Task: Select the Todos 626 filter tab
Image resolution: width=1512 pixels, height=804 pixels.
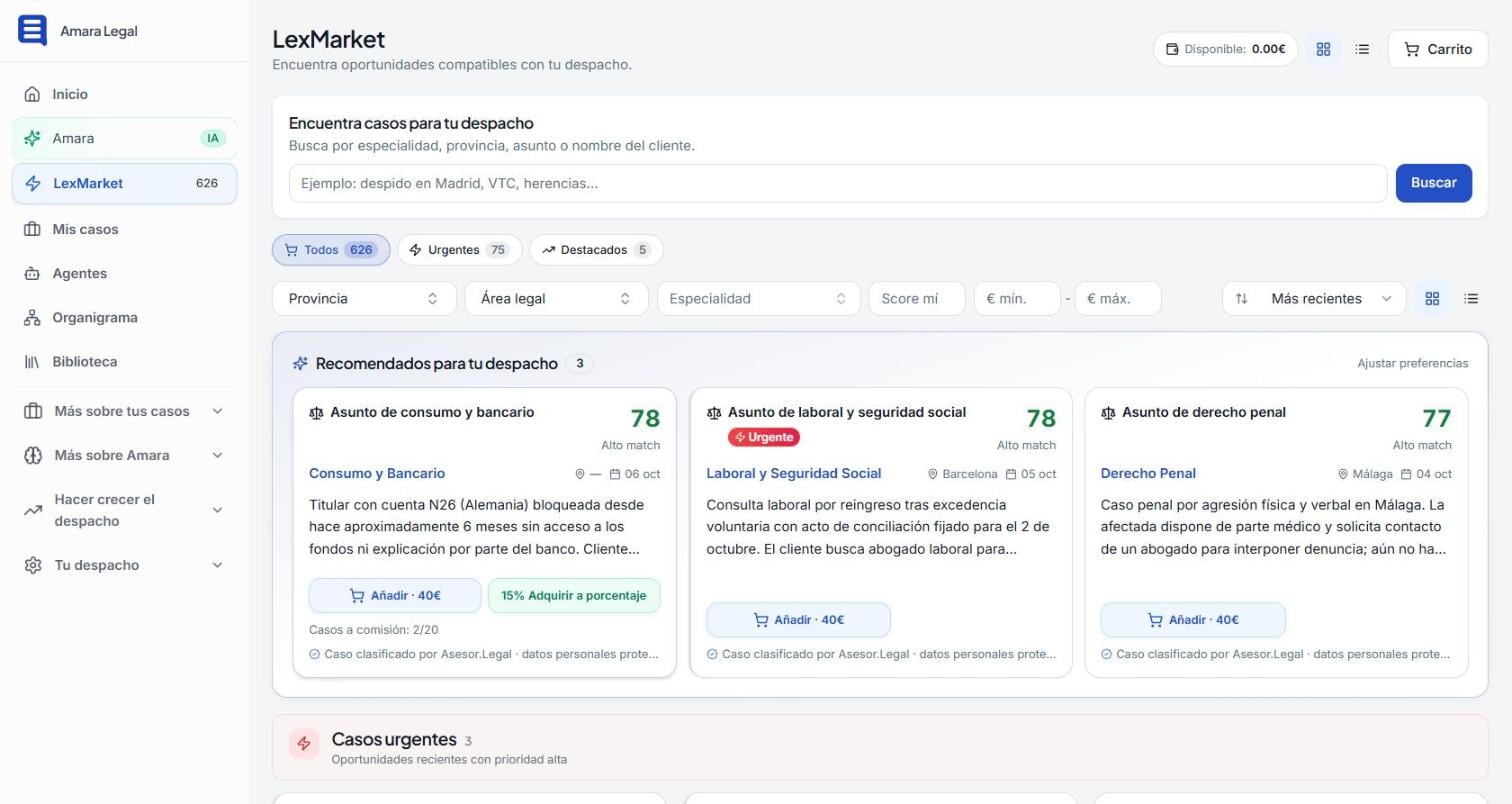Action: (331, 250)
